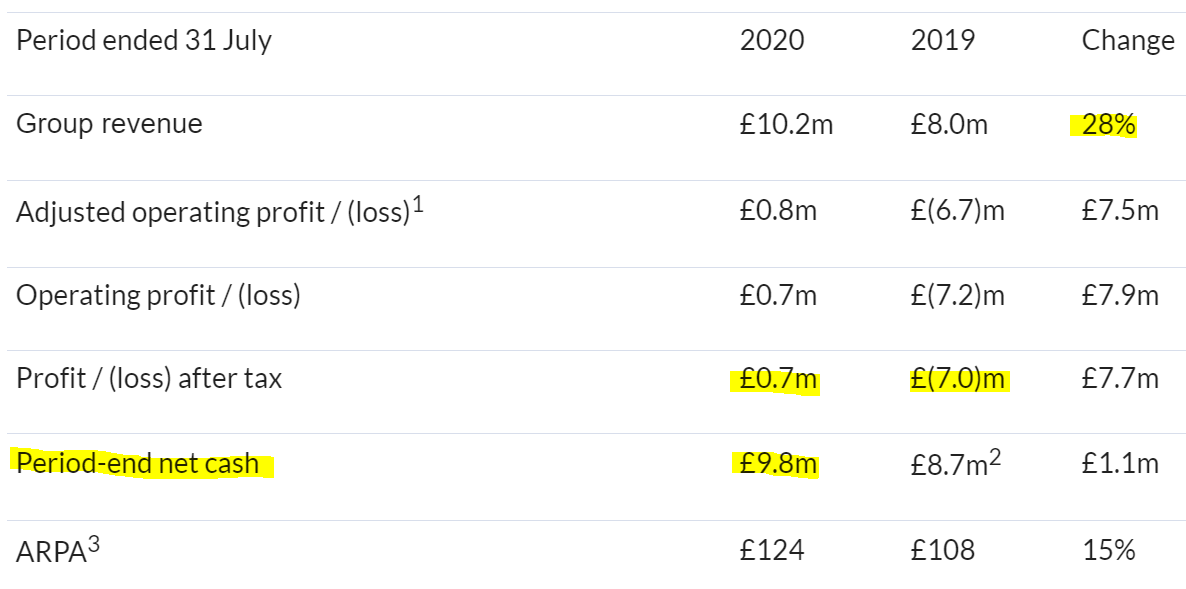Click the £124 ARPA value

(x=772, y=550)
